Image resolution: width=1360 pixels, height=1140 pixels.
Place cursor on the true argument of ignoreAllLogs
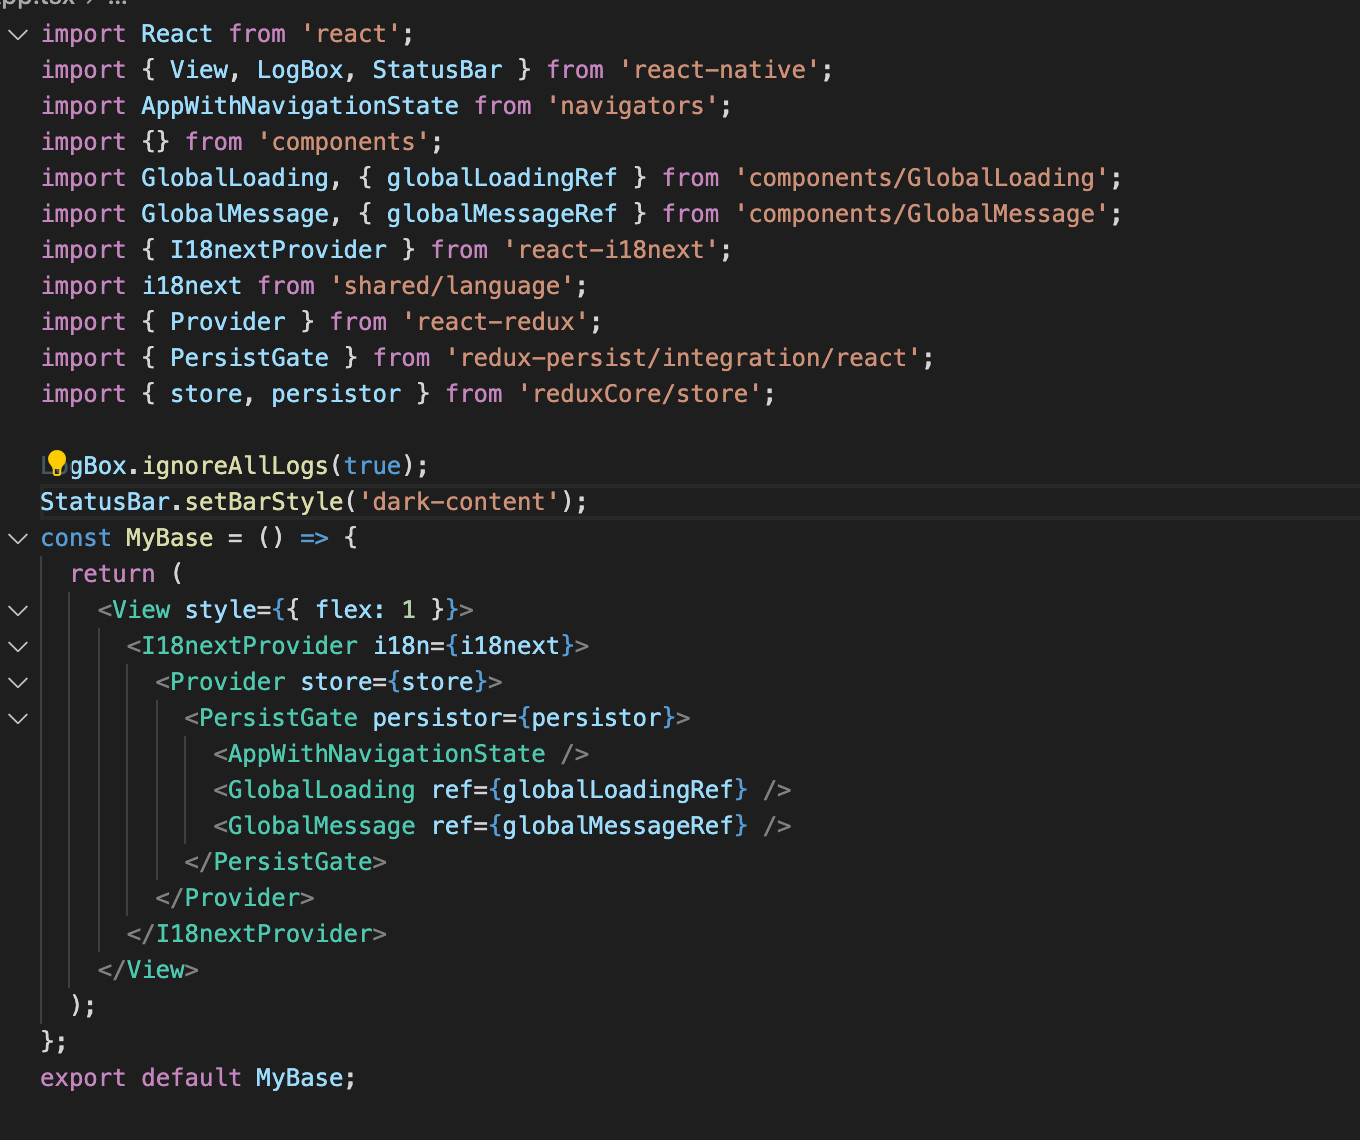pos(371,465)
